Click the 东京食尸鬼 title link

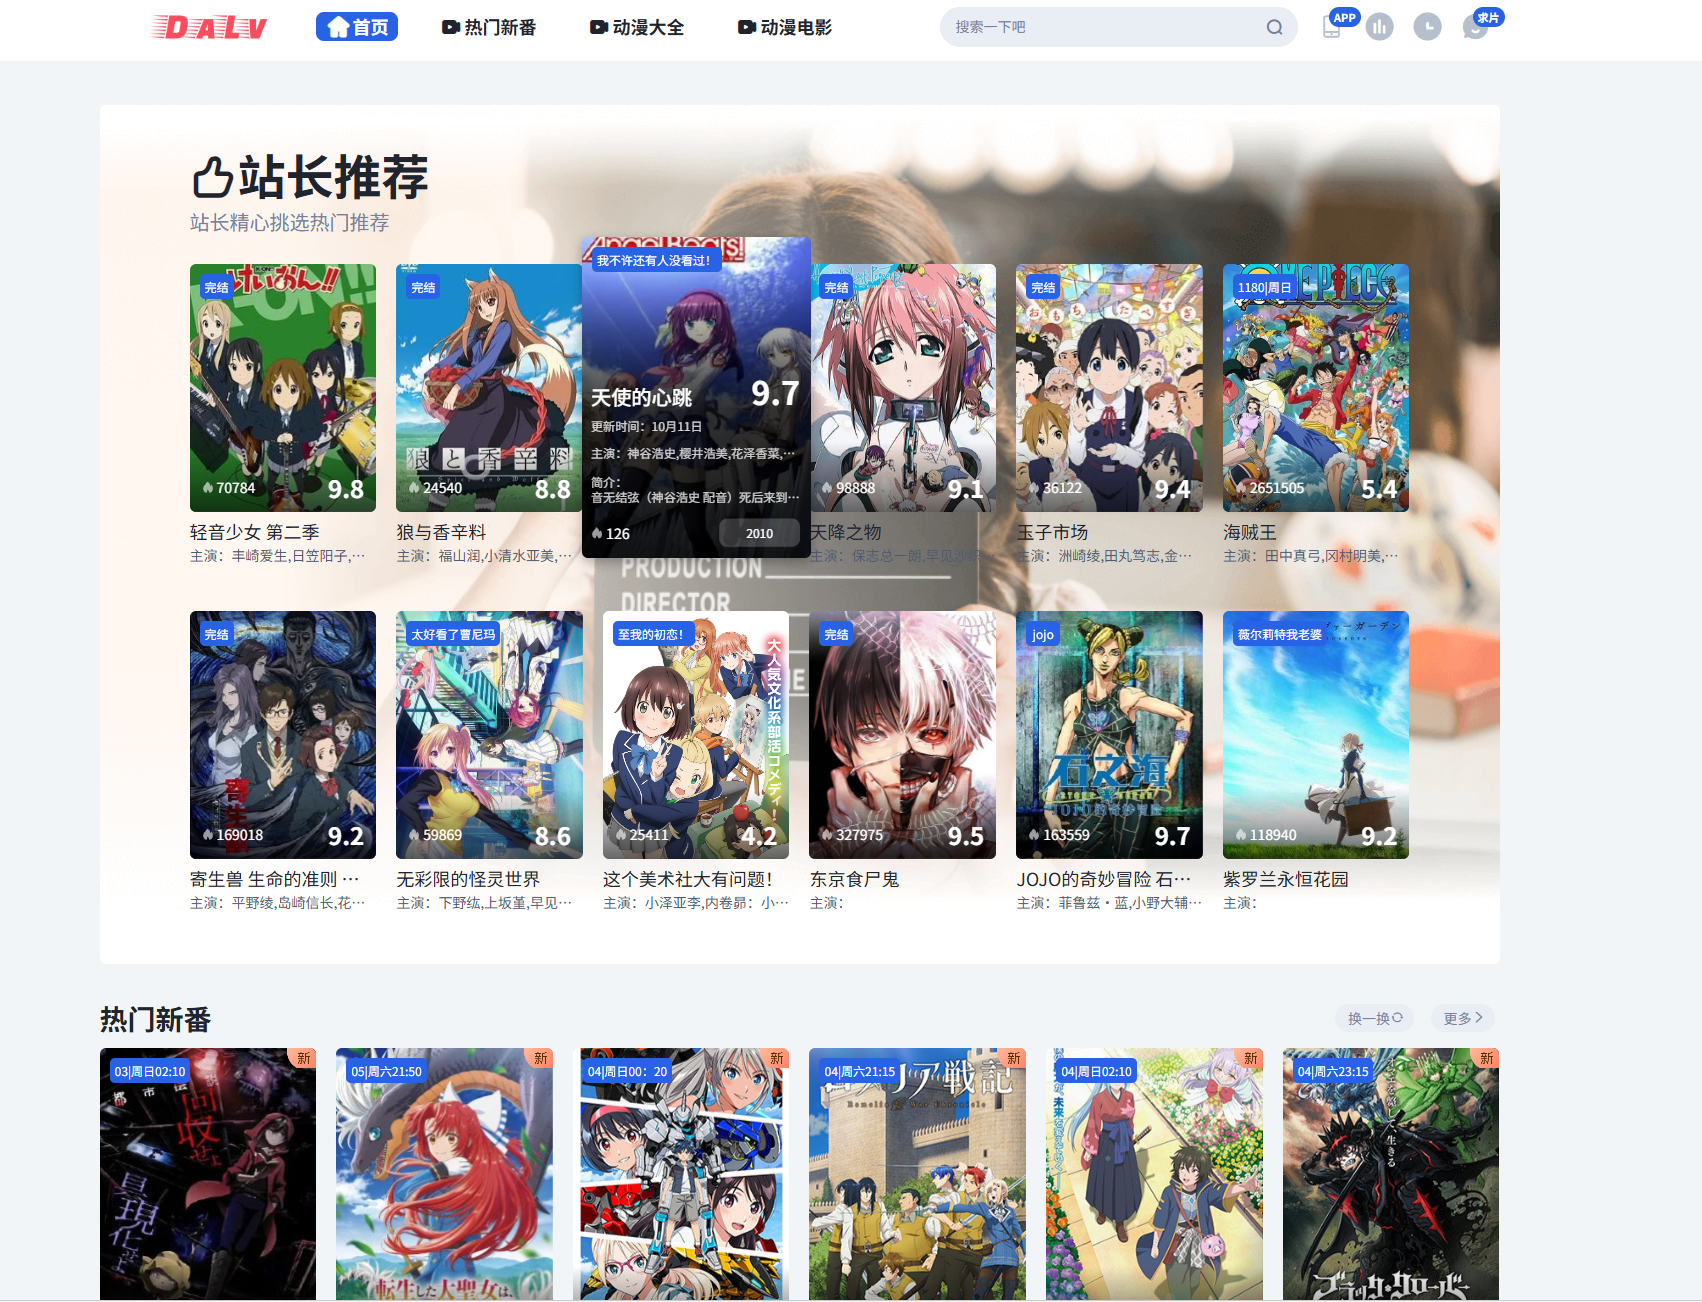[x=855, y=879]
